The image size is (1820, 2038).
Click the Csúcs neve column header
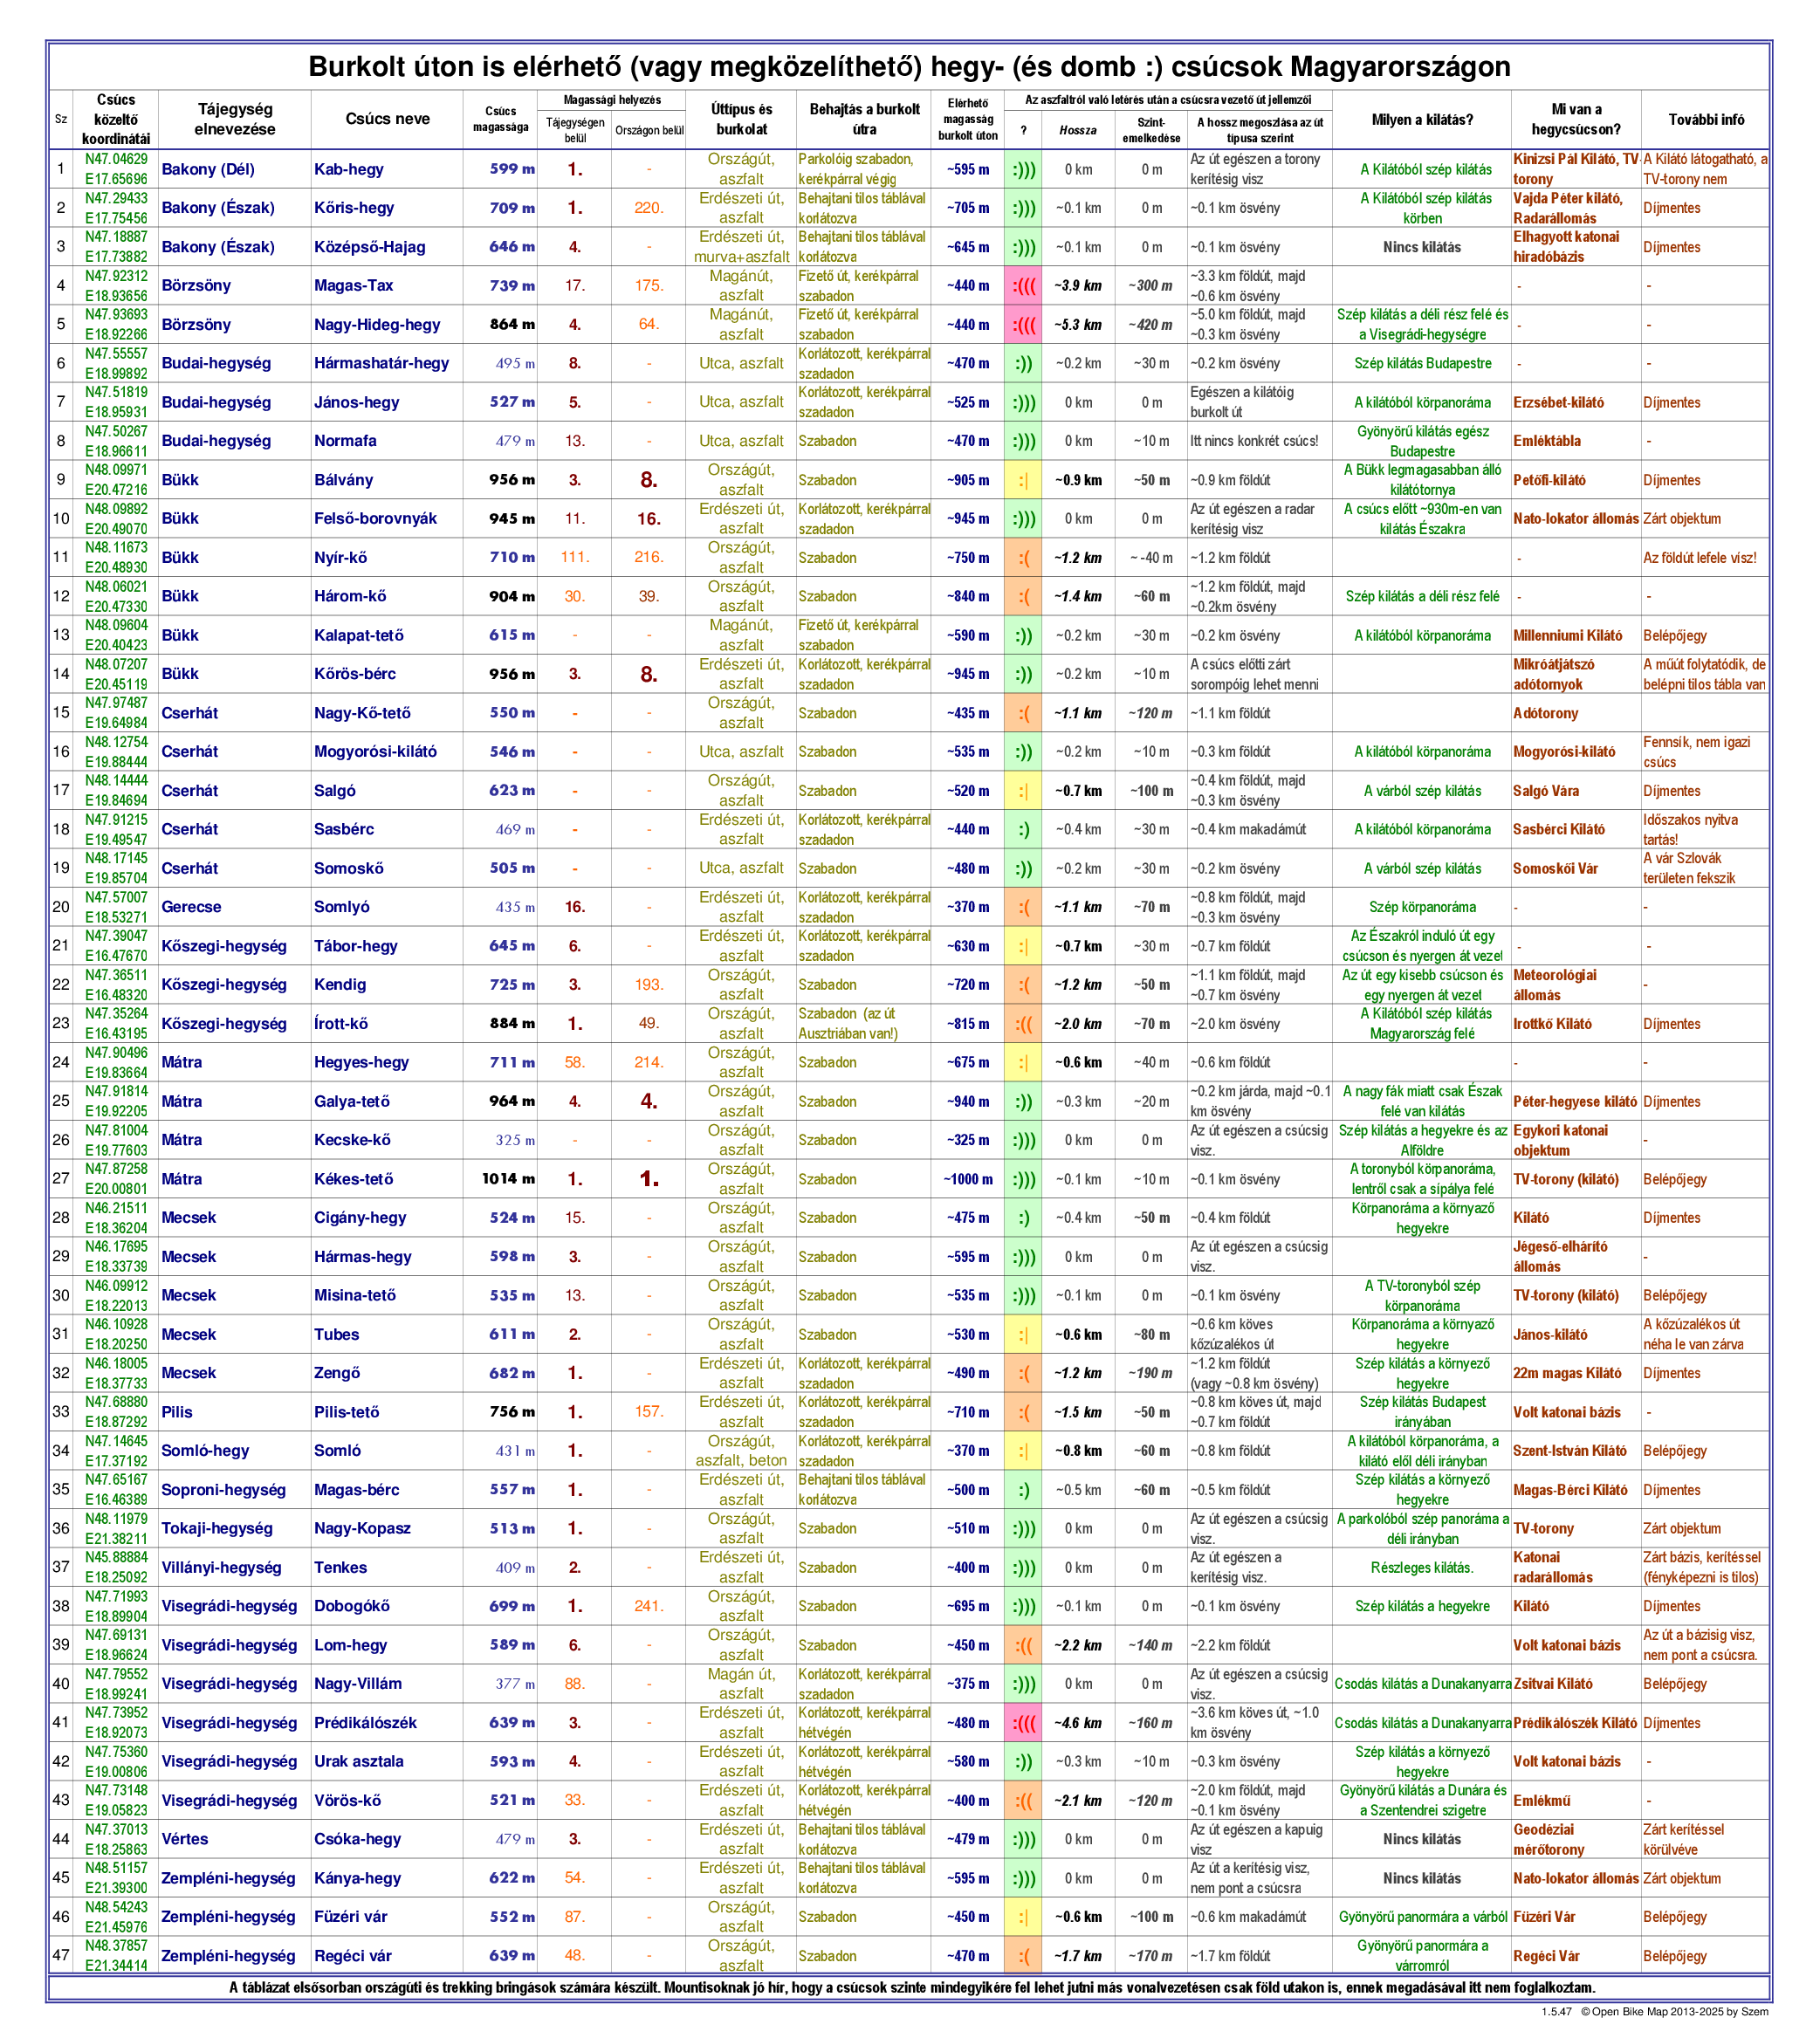tap(387, 119)
